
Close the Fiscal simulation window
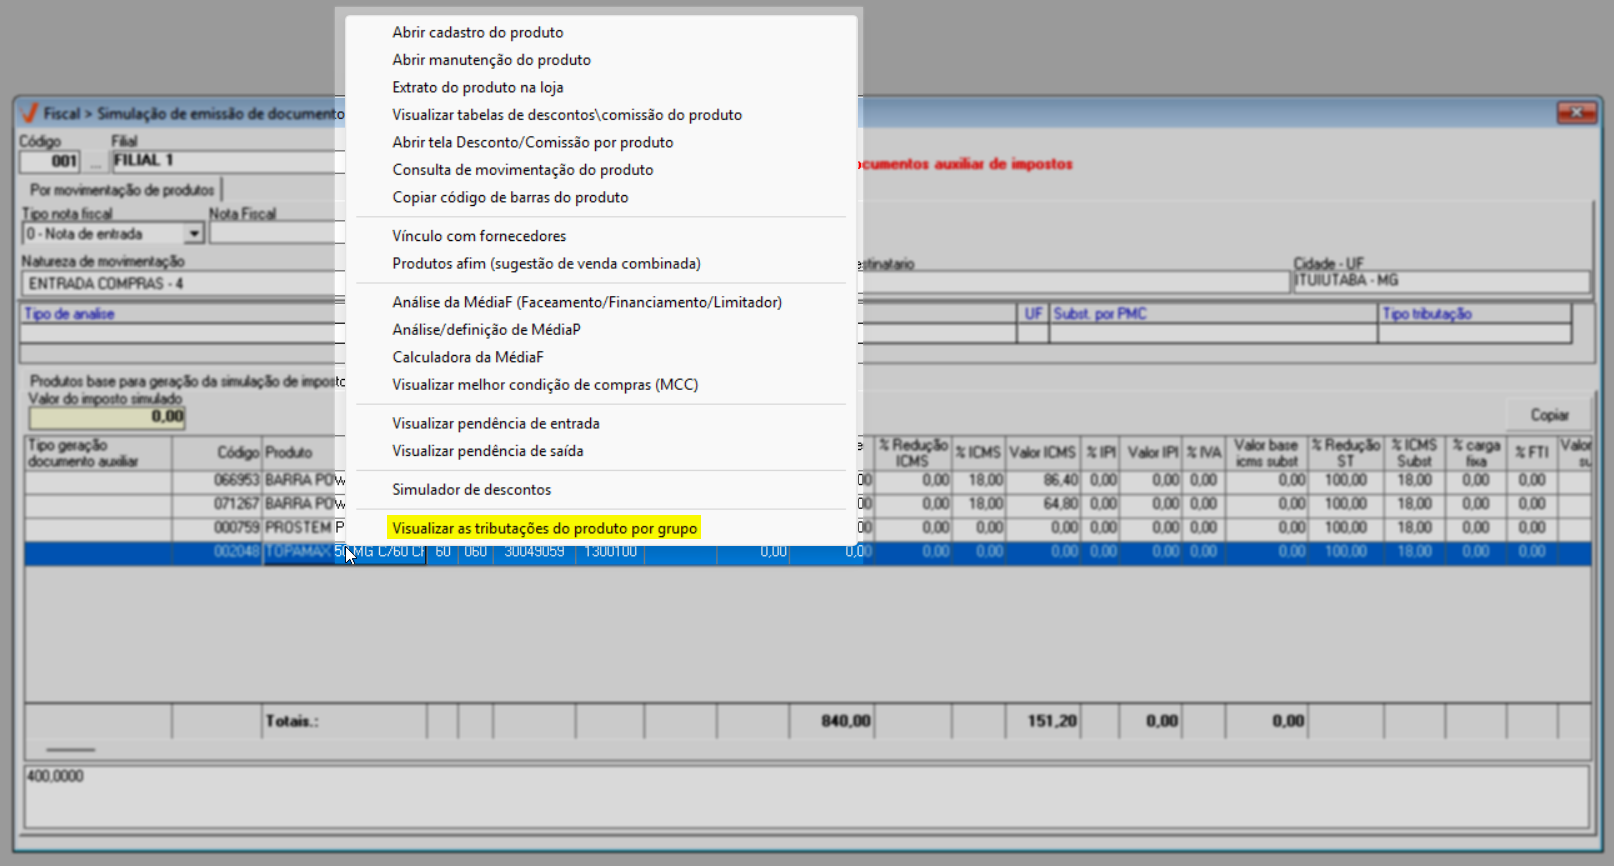(1576, 113)
